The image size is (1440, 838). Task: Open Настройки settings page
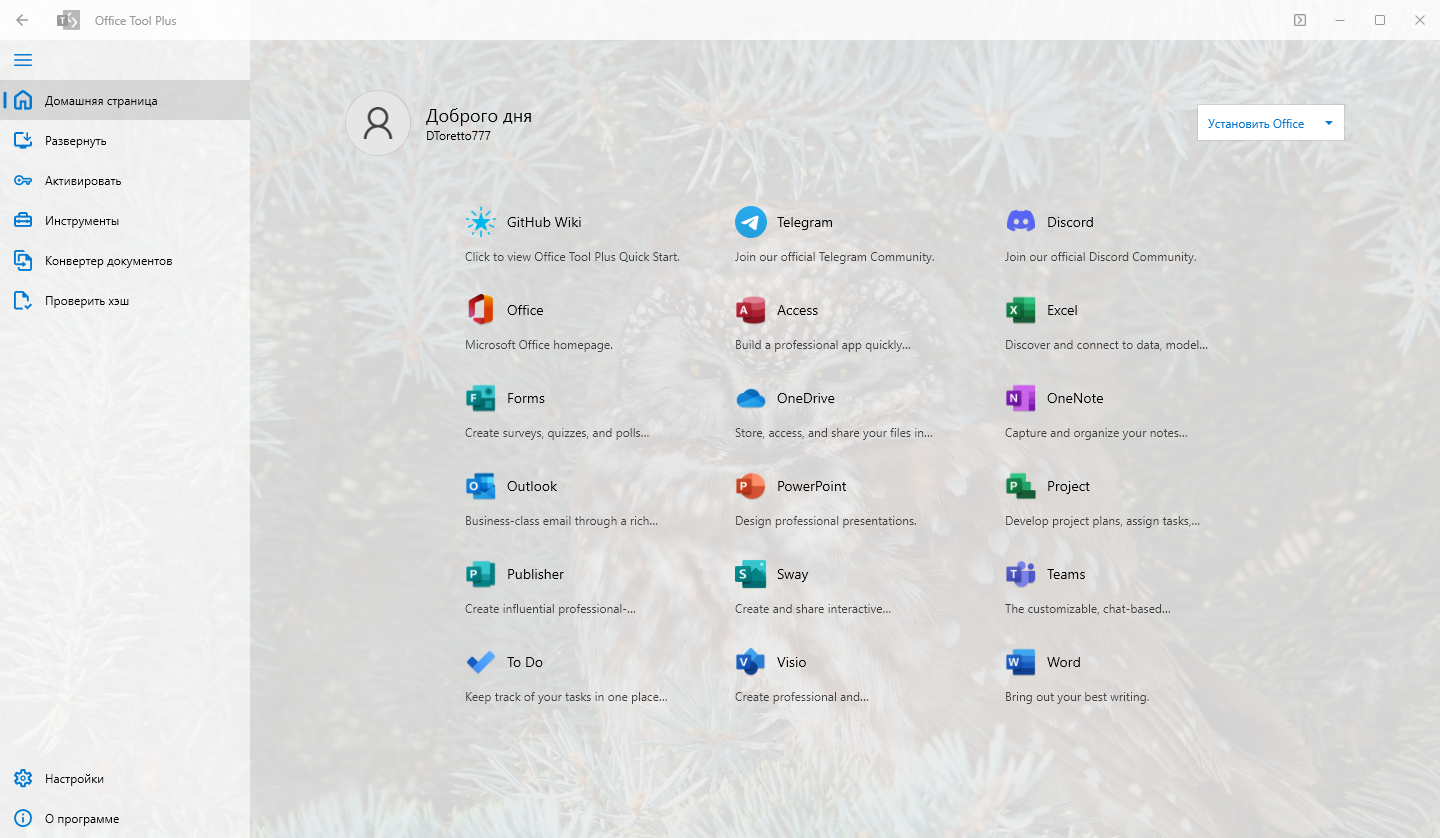click(125, 778)
